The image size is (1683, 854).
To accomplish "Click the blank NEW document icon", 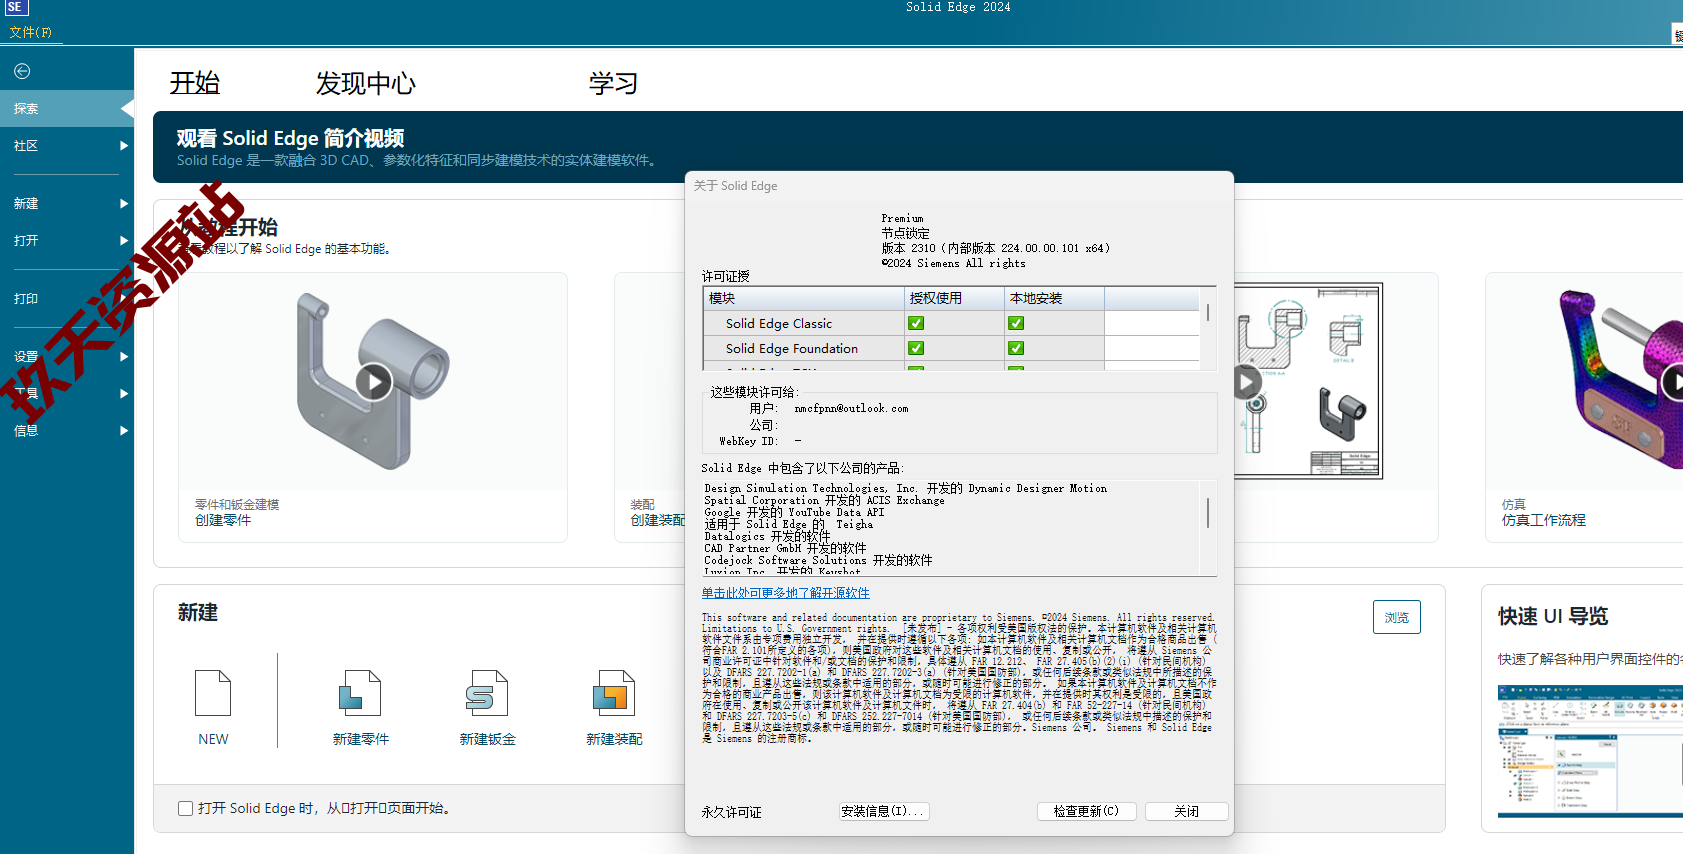I will point(213,693).
